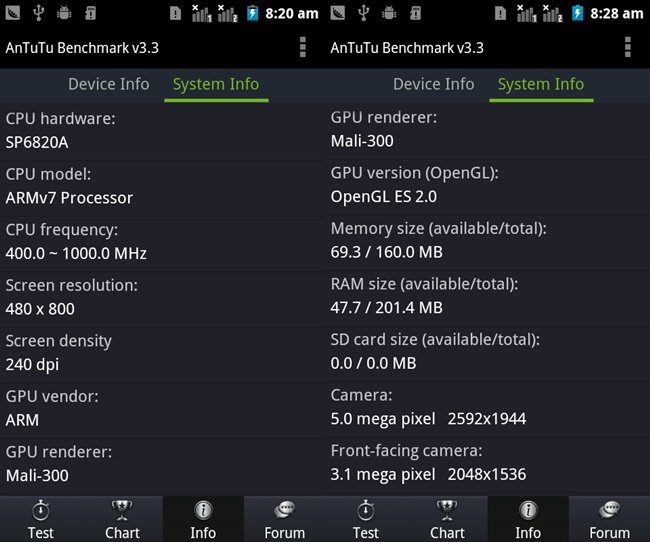
Task: Tap the RAM size 47.7 / 201.4 MB row
Action: coord(487,296)
